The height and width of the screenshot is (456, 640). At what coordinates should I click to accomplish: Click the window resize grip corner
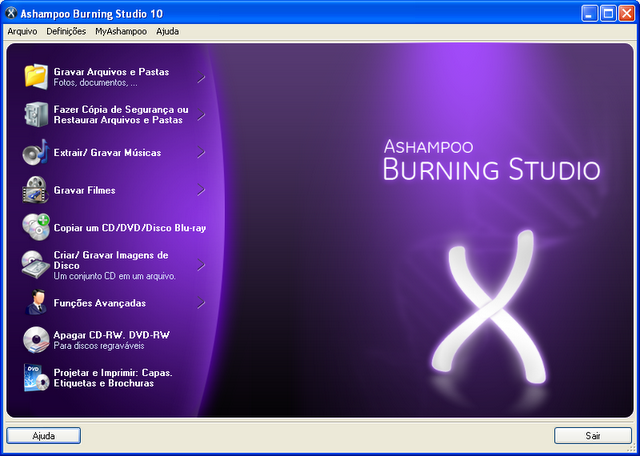tap(632, 449)
